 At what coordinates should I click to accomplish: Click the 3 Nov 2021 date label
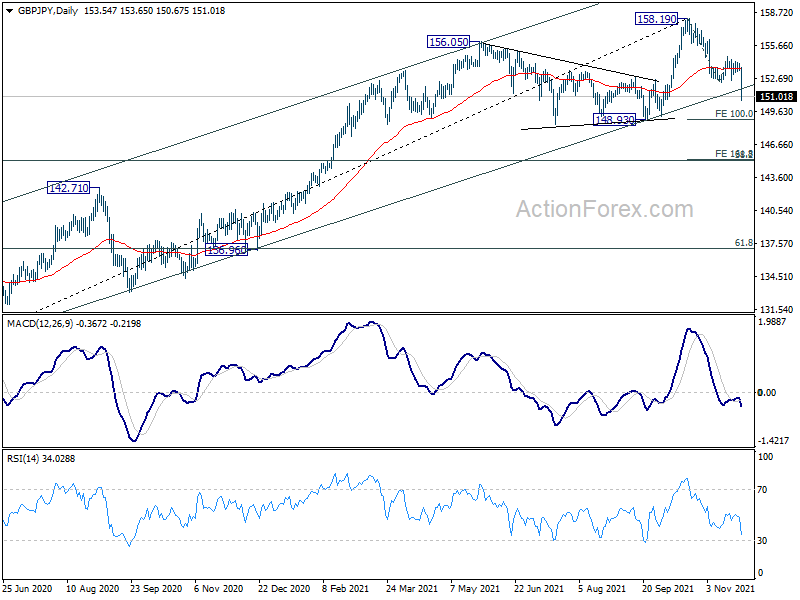click(730, 588)
